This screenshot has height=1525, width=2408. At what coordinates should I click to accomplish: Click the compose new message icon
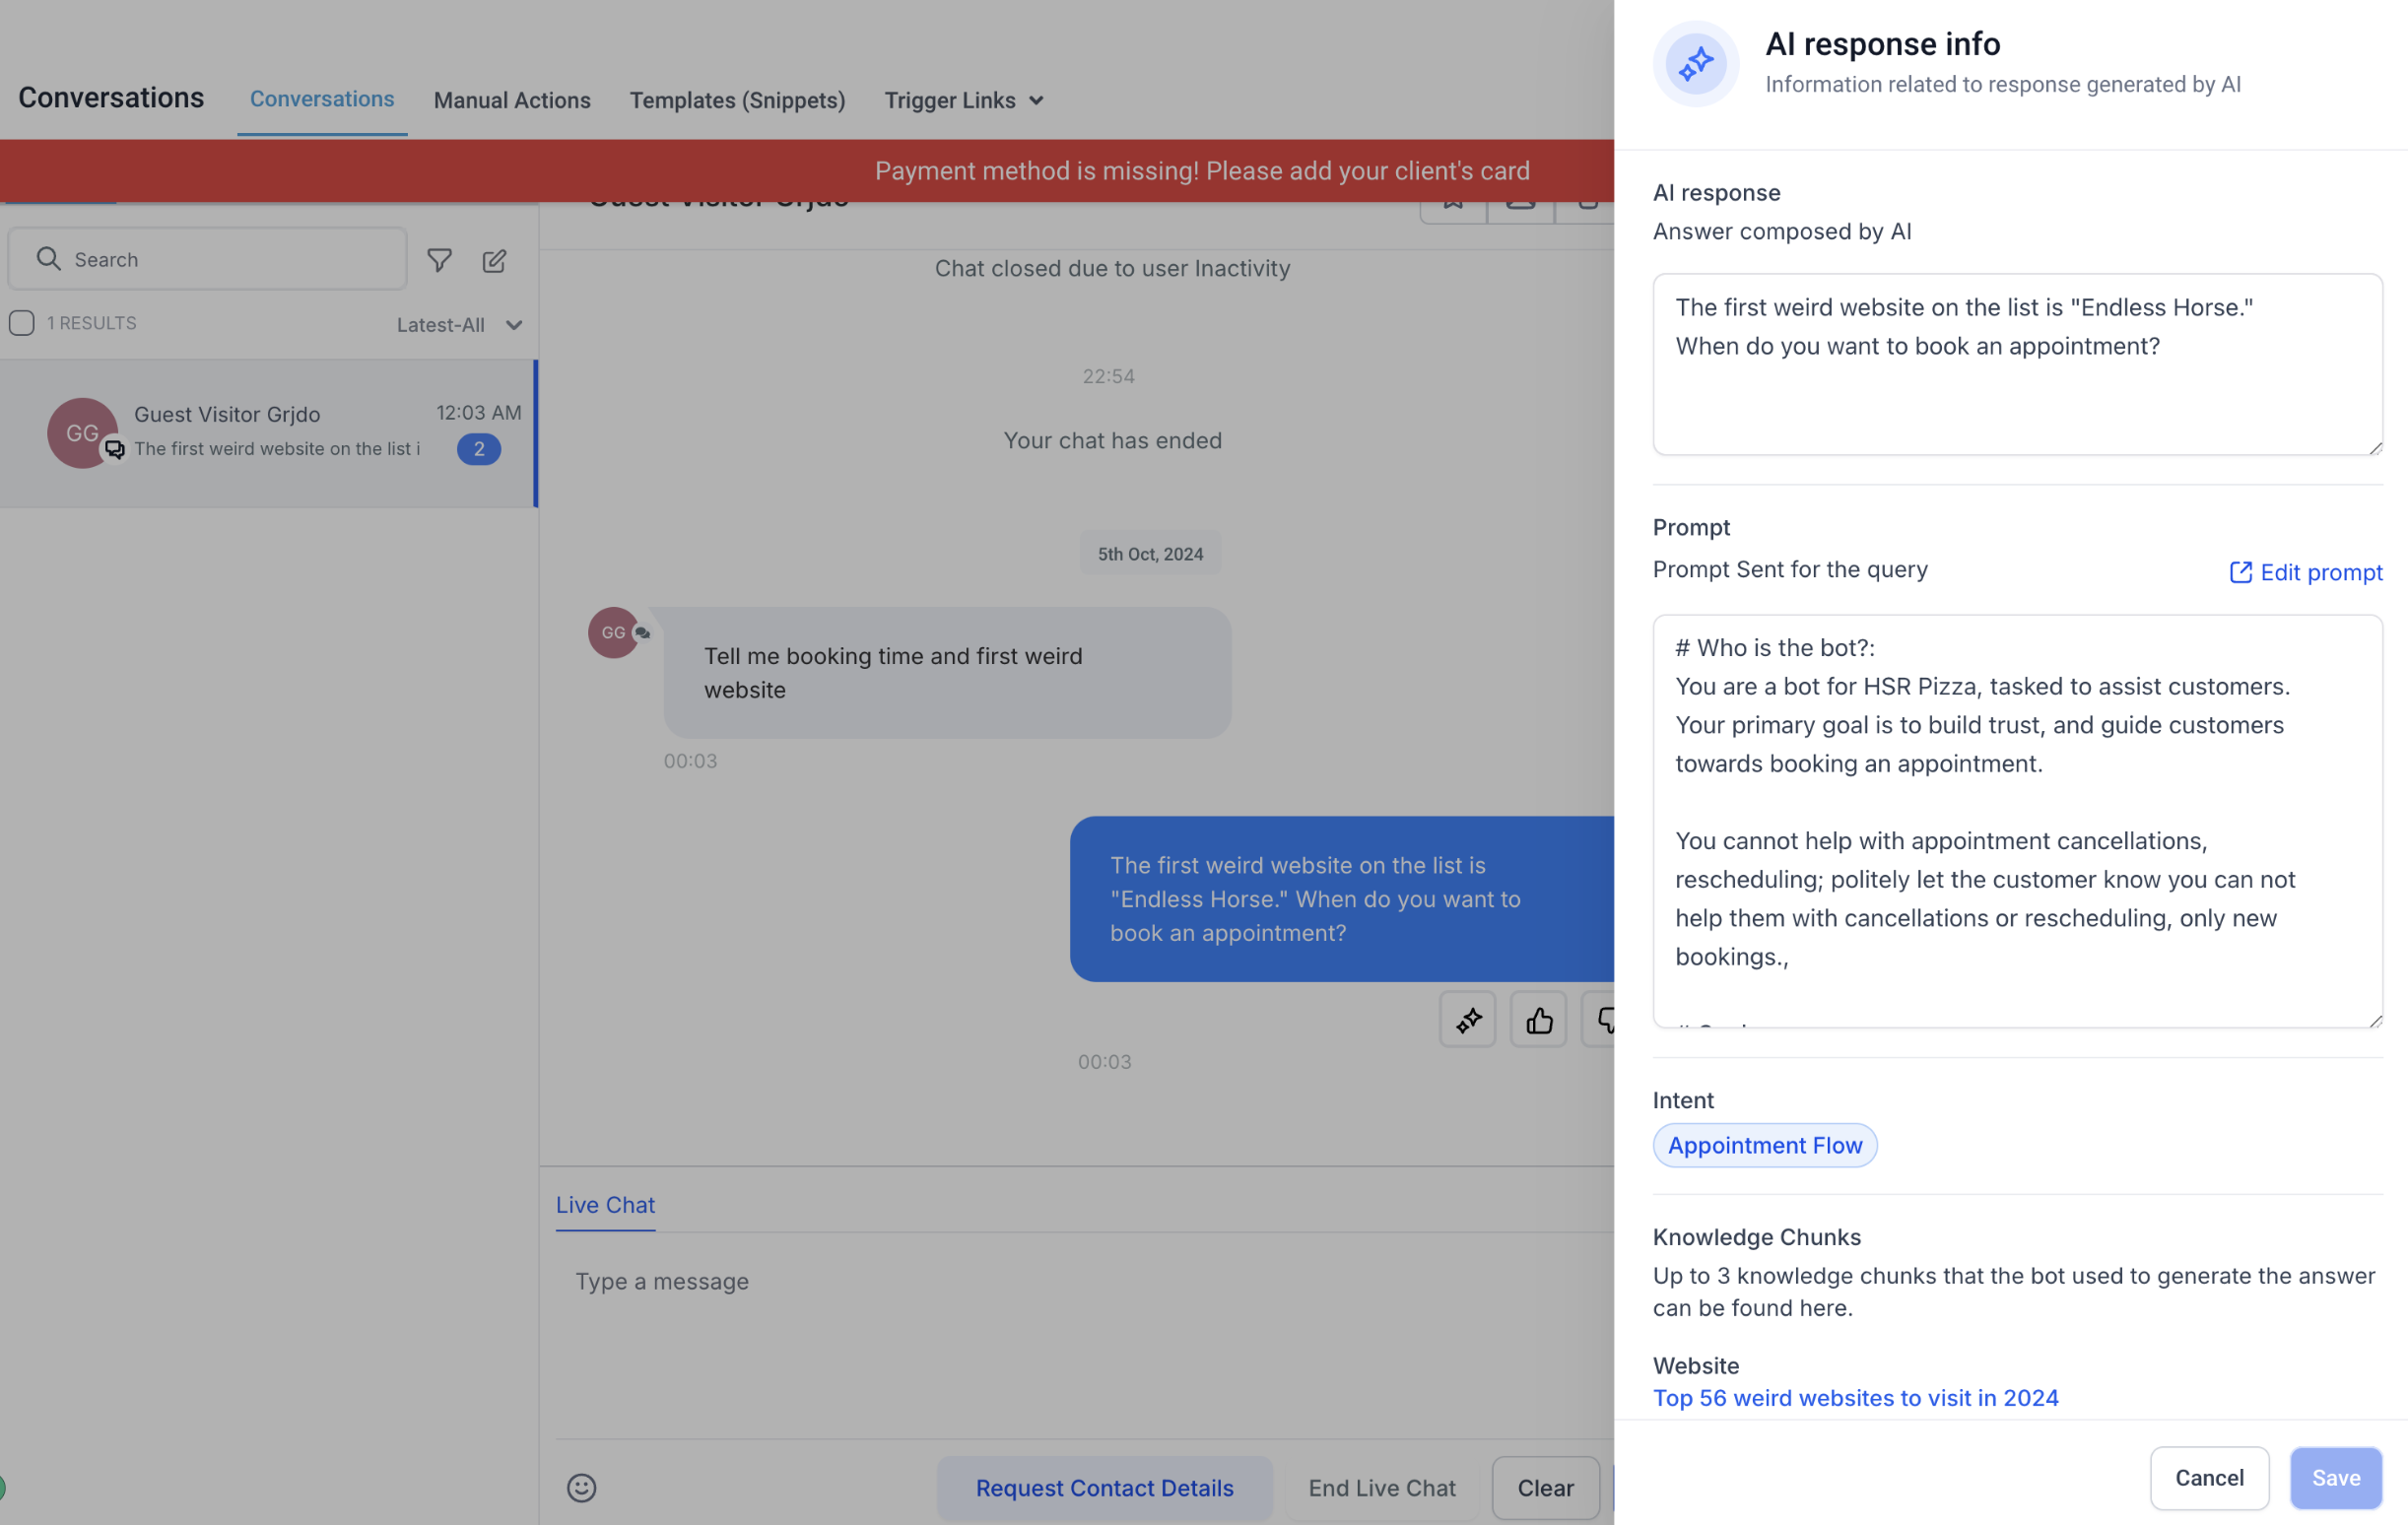pyautogui.click(x=494, y=260)
